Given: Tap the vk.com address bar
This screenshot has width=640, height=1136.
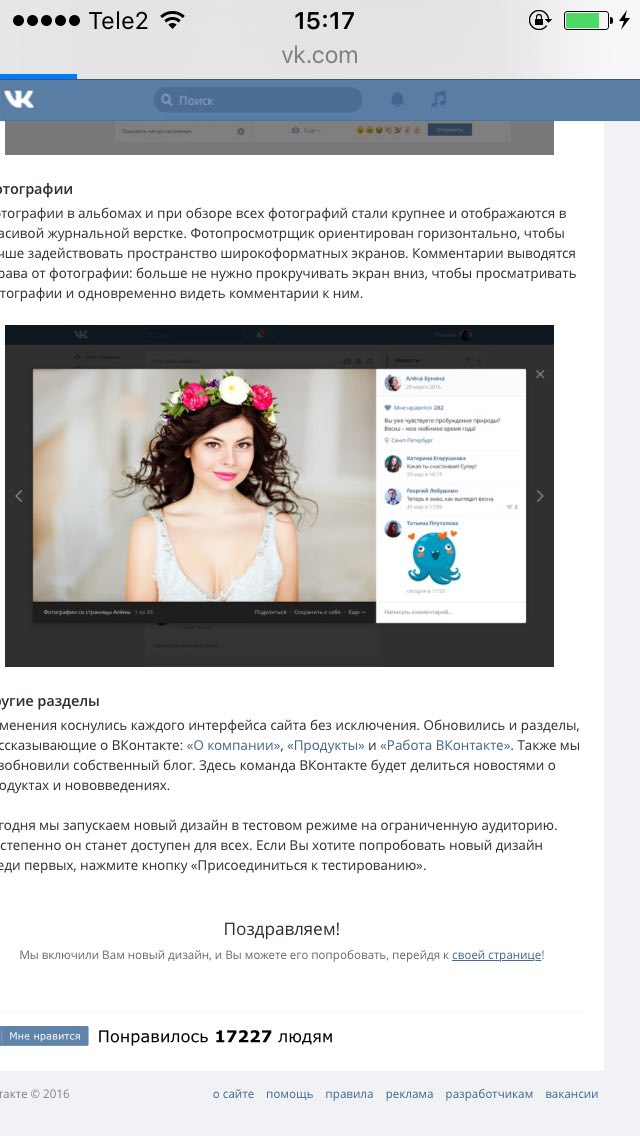Looking at the screenshot, I should point(320,55).
